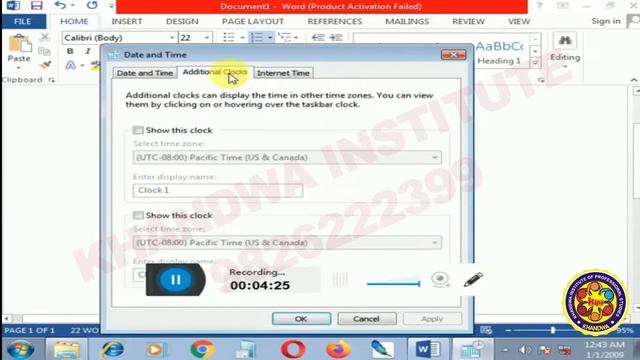The image size is (640, 360).
Task: Click OK in Date and Time dialog
Action: [301, 319]
